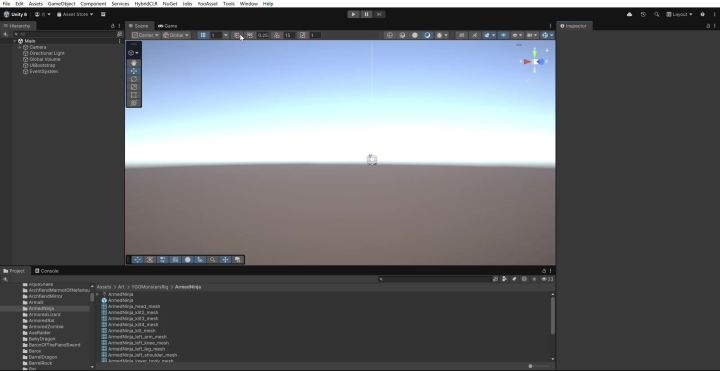Image resolution: width=720 pixels, height=371 pixels.
Task: Select the Inspector tab
Action: point(574,26)
